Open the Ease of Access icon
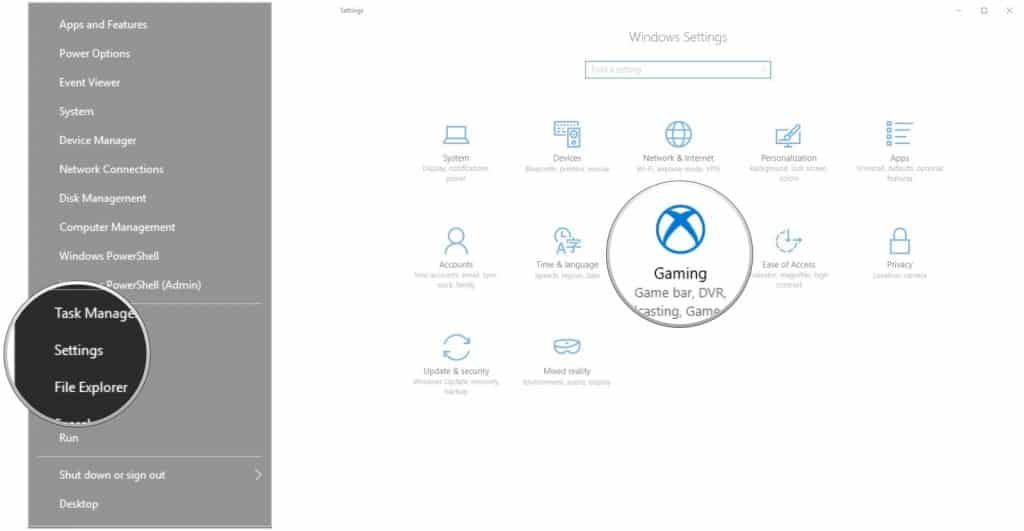 click(x=788, y=240)
